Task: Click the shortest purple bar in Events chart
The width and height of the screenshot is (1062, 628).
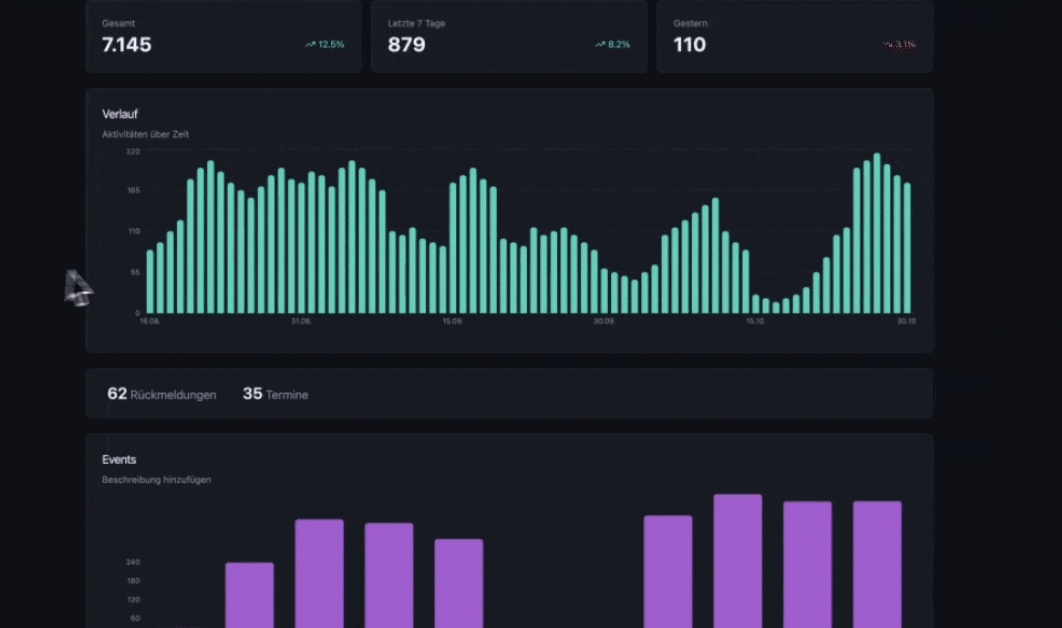Action: [x=249, y=595]
